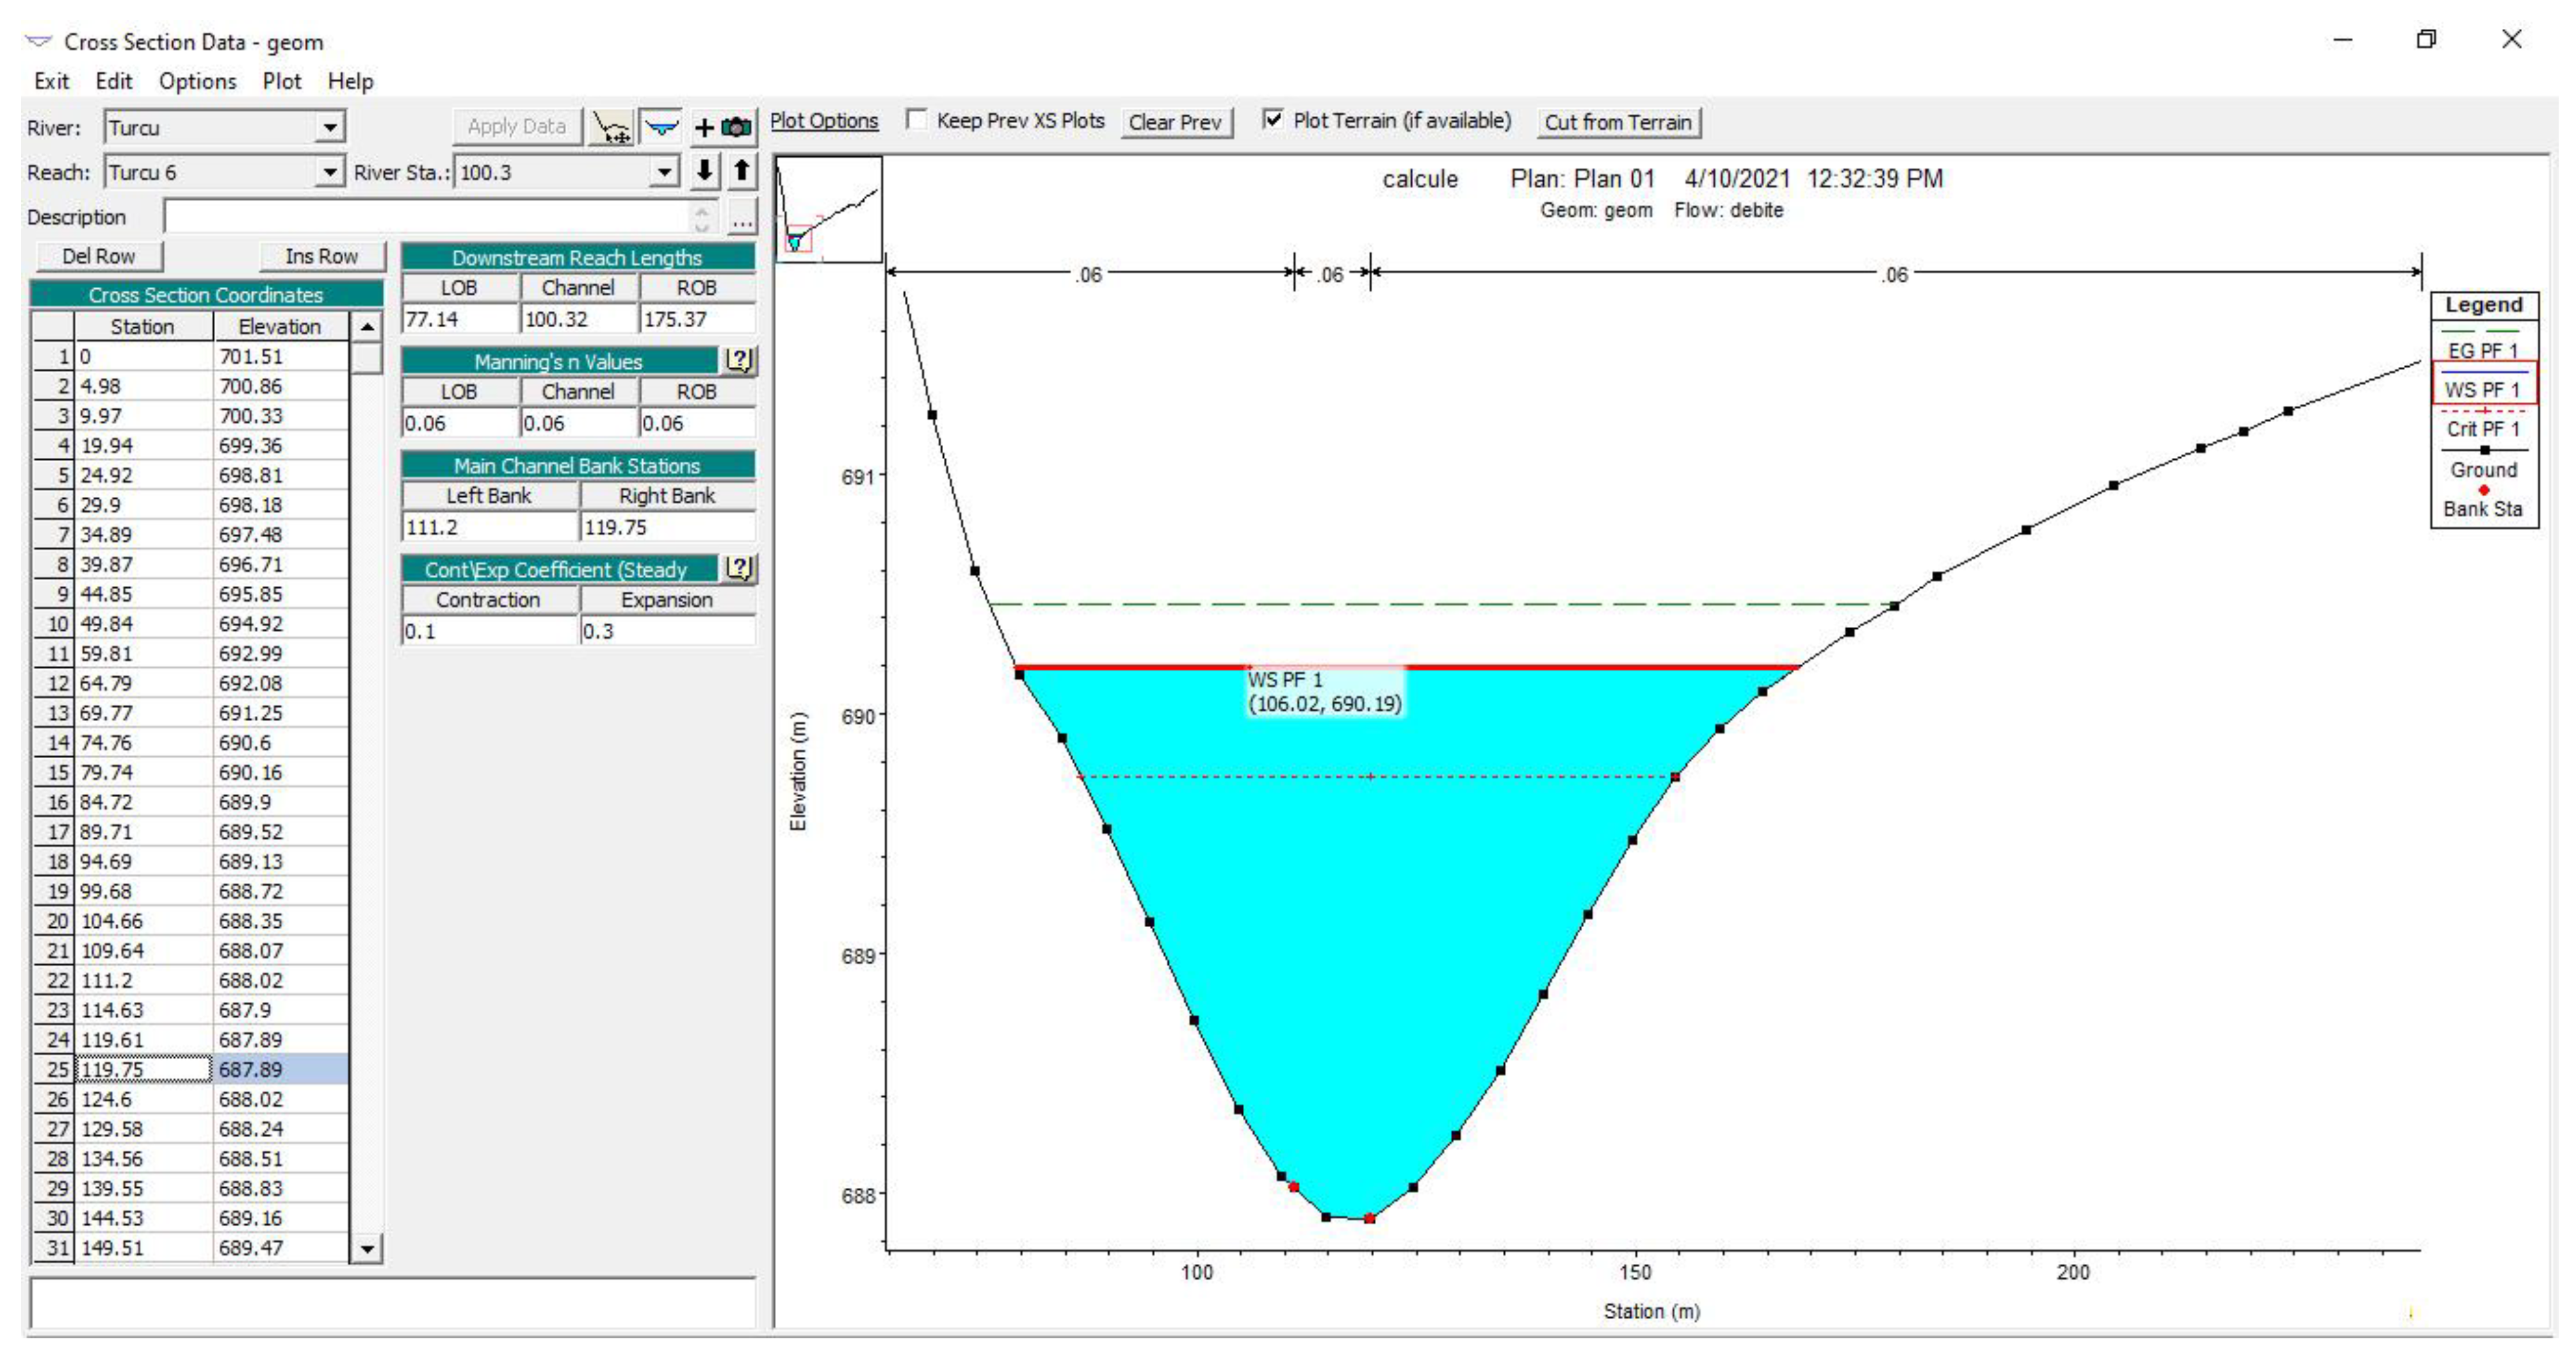Move to next upstream river station arrow
2576x1353 pixels.
(x=741, y=171)
